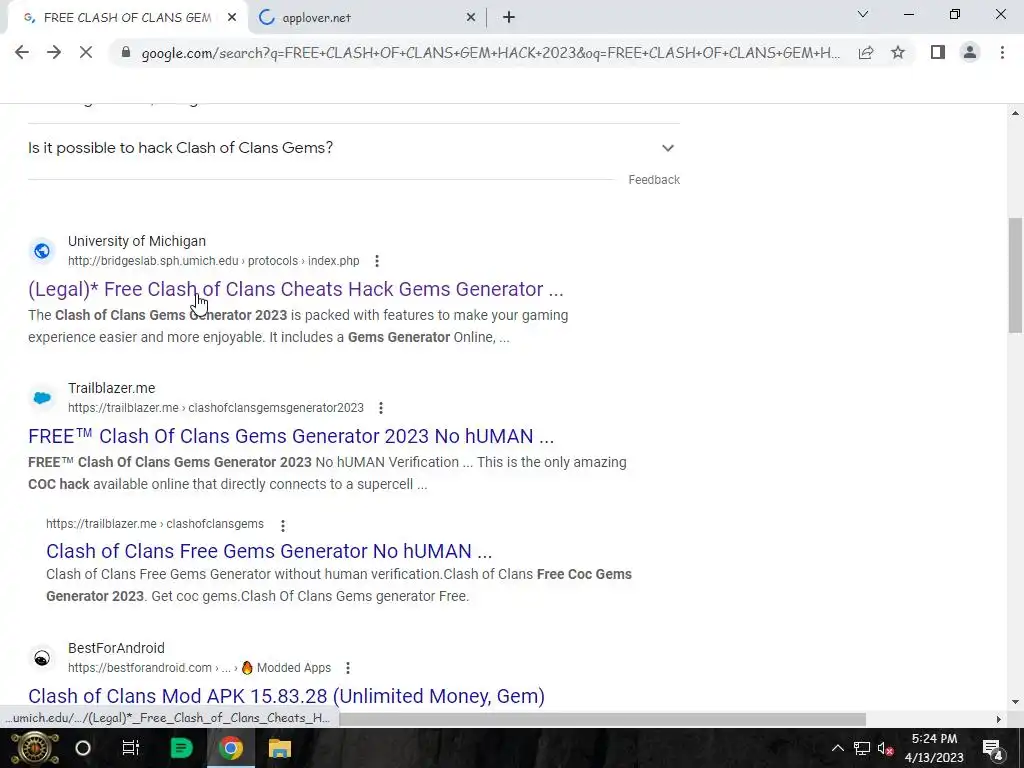Close the applover.net tab

click(x=471, y=18)
